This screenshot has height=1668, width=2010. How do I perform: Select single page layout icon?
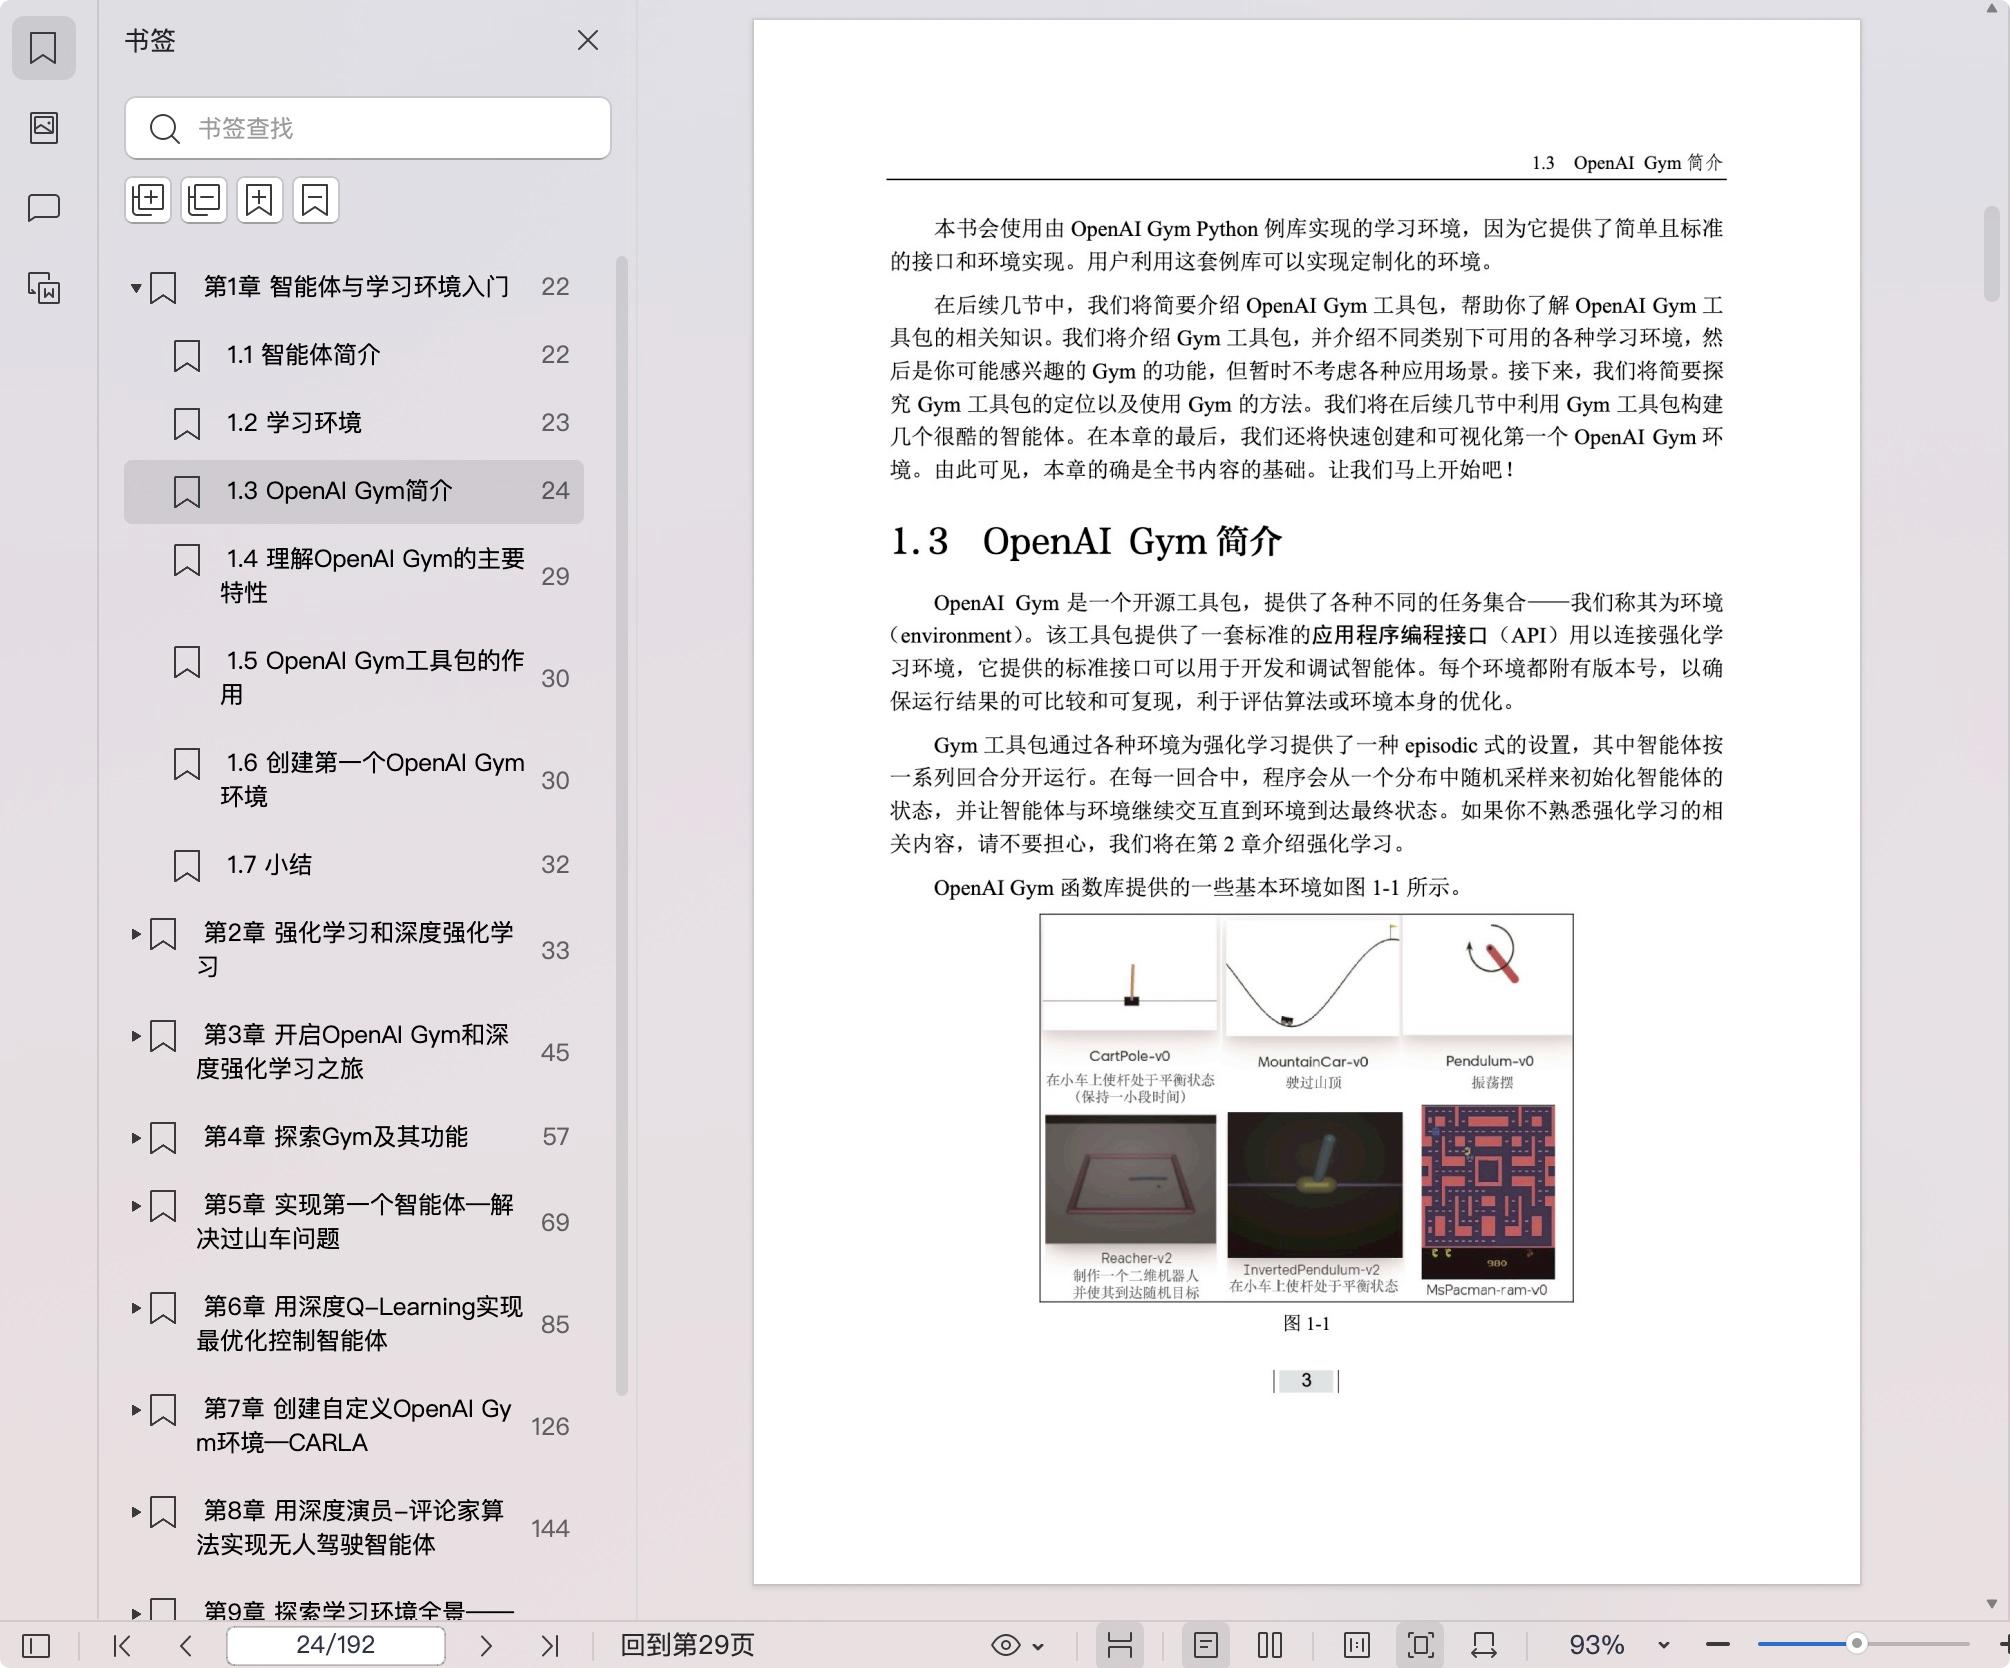point(1206,1646)
